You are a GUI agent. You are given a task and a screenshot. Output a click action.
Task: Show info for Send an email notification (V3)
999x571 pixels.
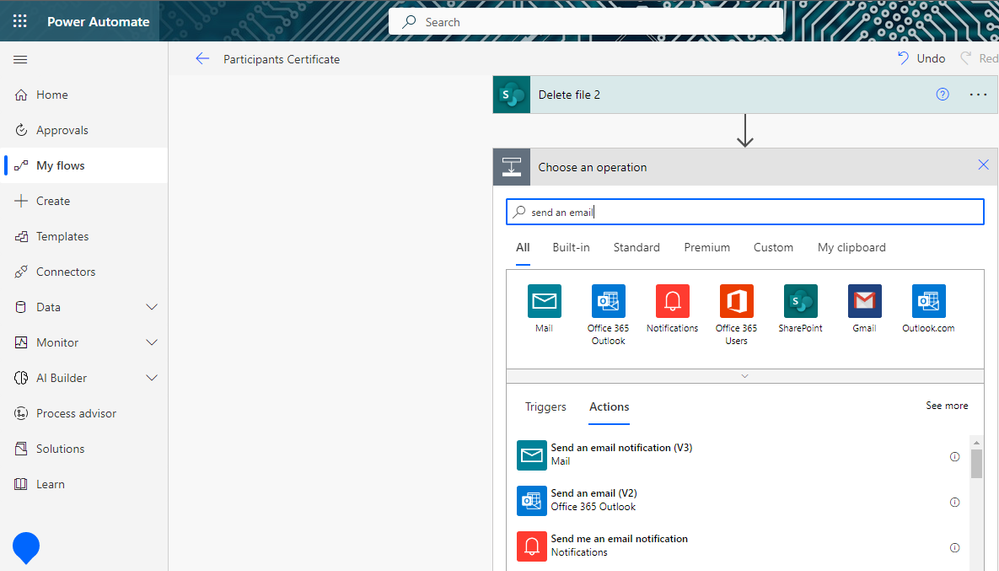coord(954,456)
